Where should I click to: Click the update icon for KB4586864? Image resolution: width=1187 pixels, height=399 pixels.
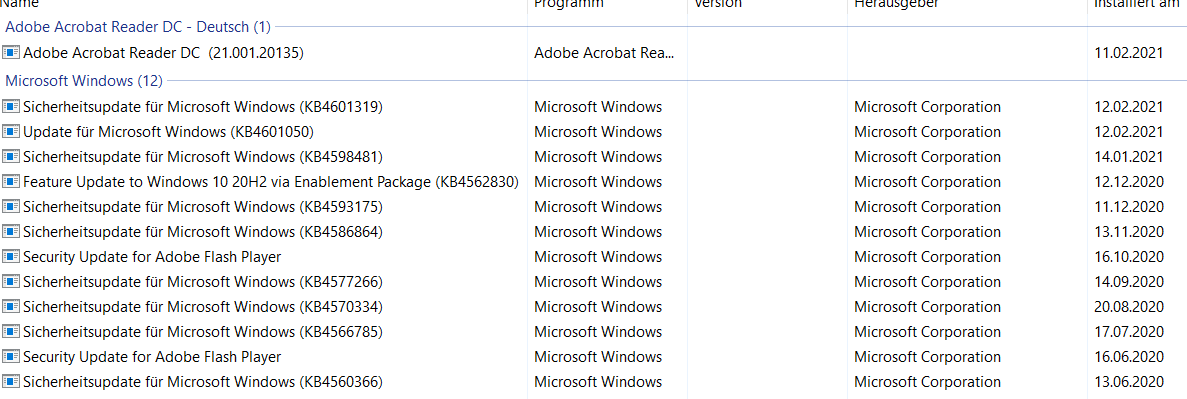pyautogui.click(x=11, y=232)
